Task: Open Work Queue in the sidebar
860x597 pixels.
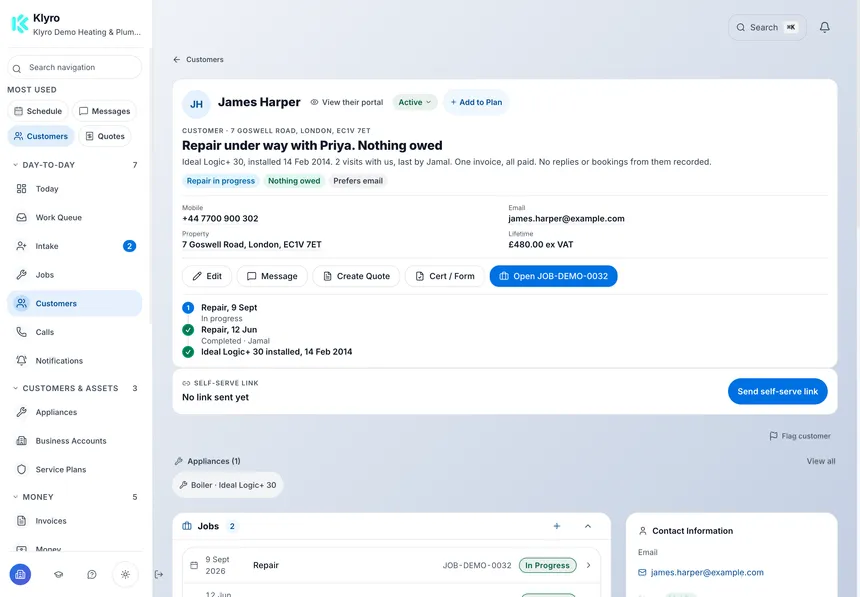Action: click(x=75, y=217)
